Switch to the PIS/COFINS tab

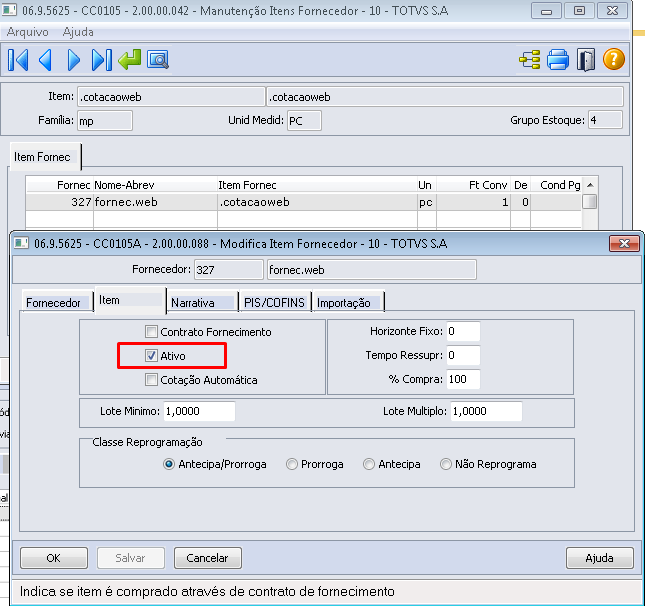coord(274,303)
